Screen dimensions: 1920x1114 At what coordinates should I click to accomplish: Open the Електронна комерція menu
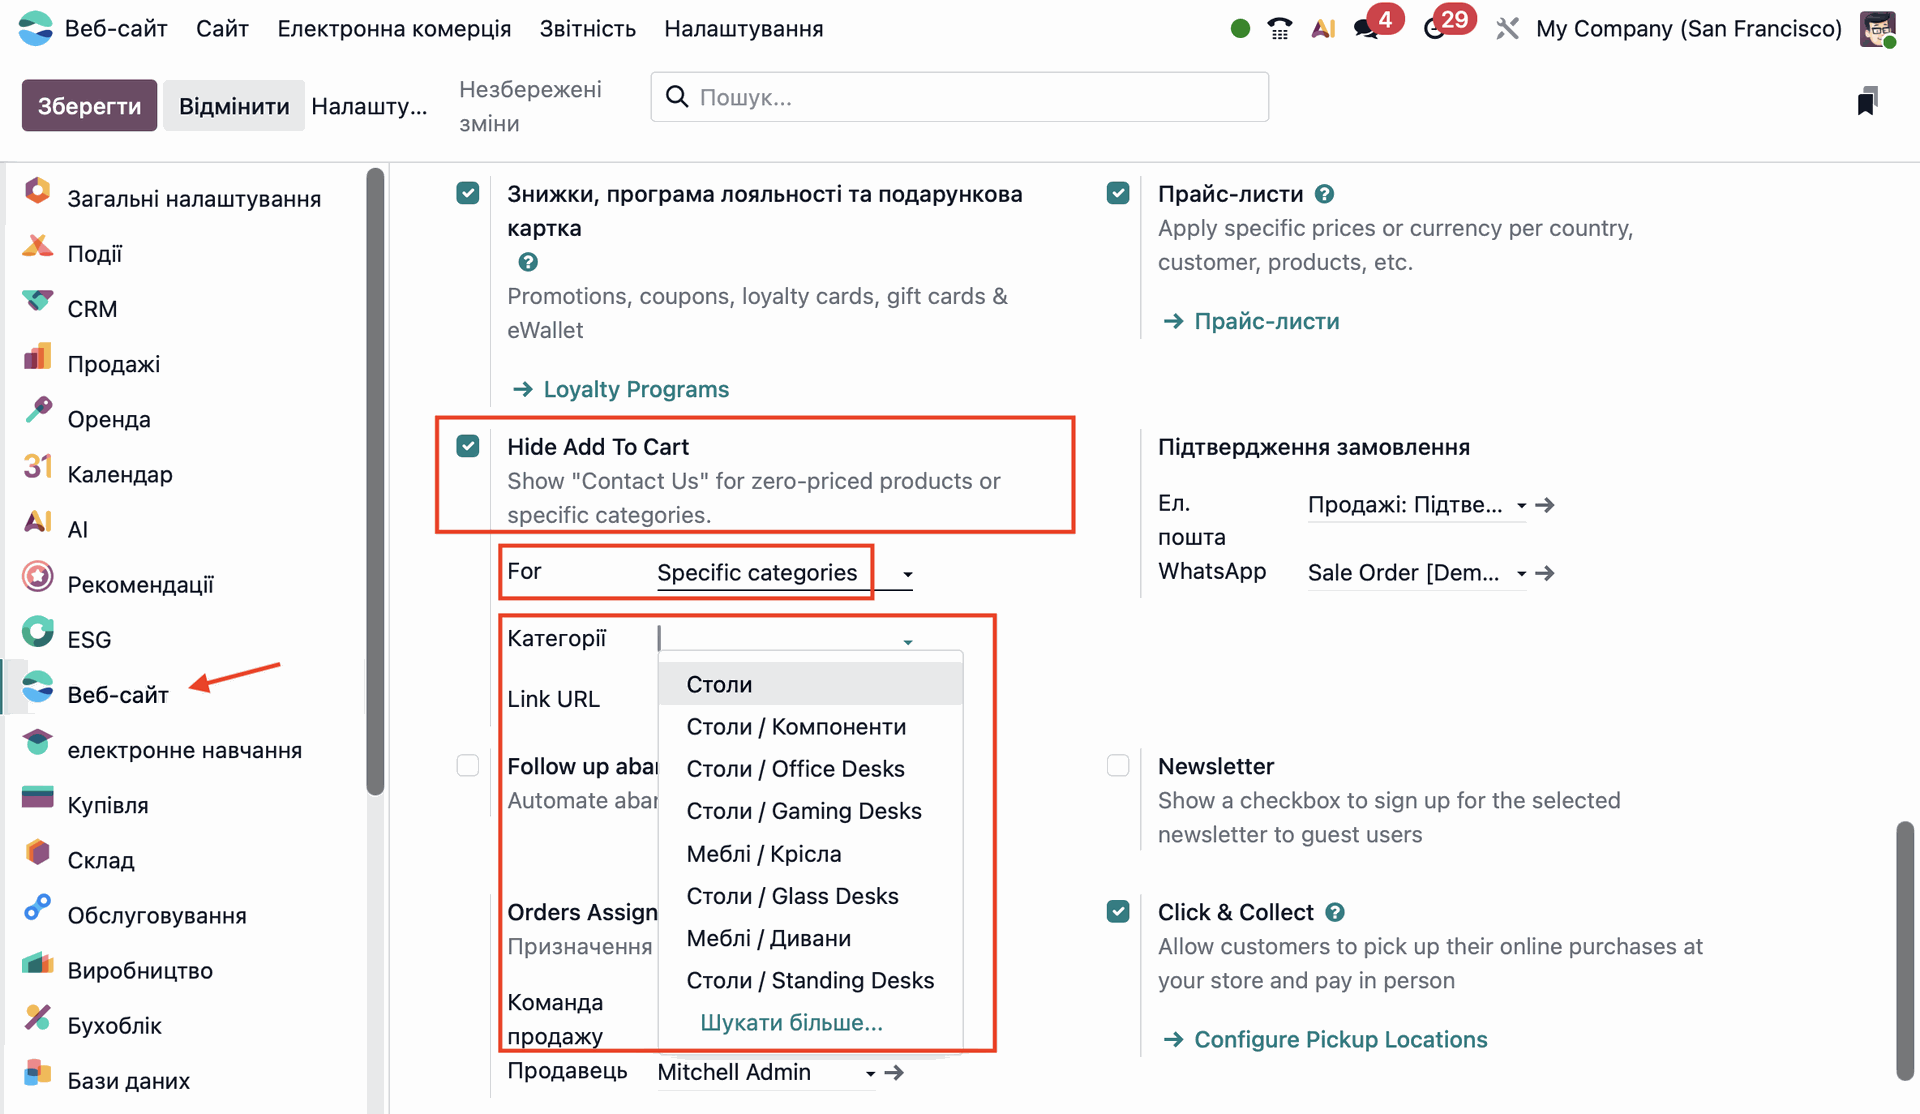click(394, 29)
